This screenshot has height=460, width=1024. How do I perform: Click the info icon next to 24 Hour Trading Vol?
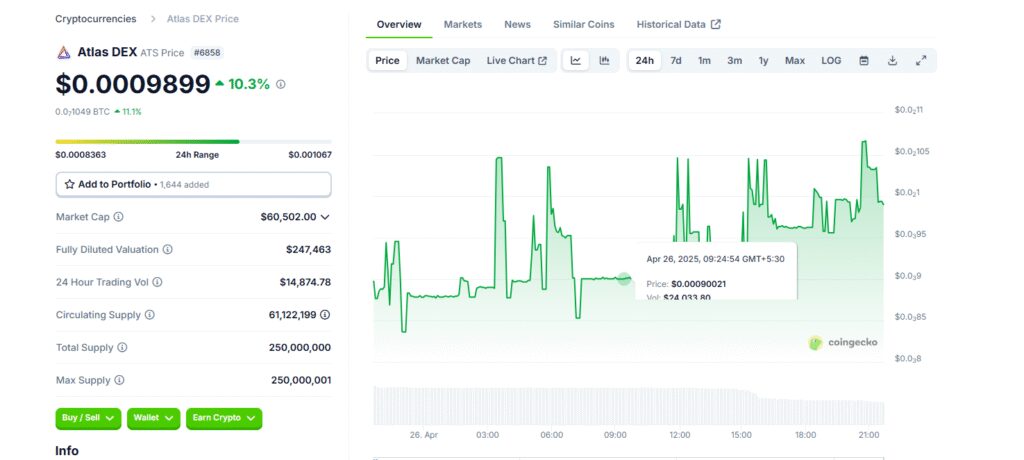point(157,282)
